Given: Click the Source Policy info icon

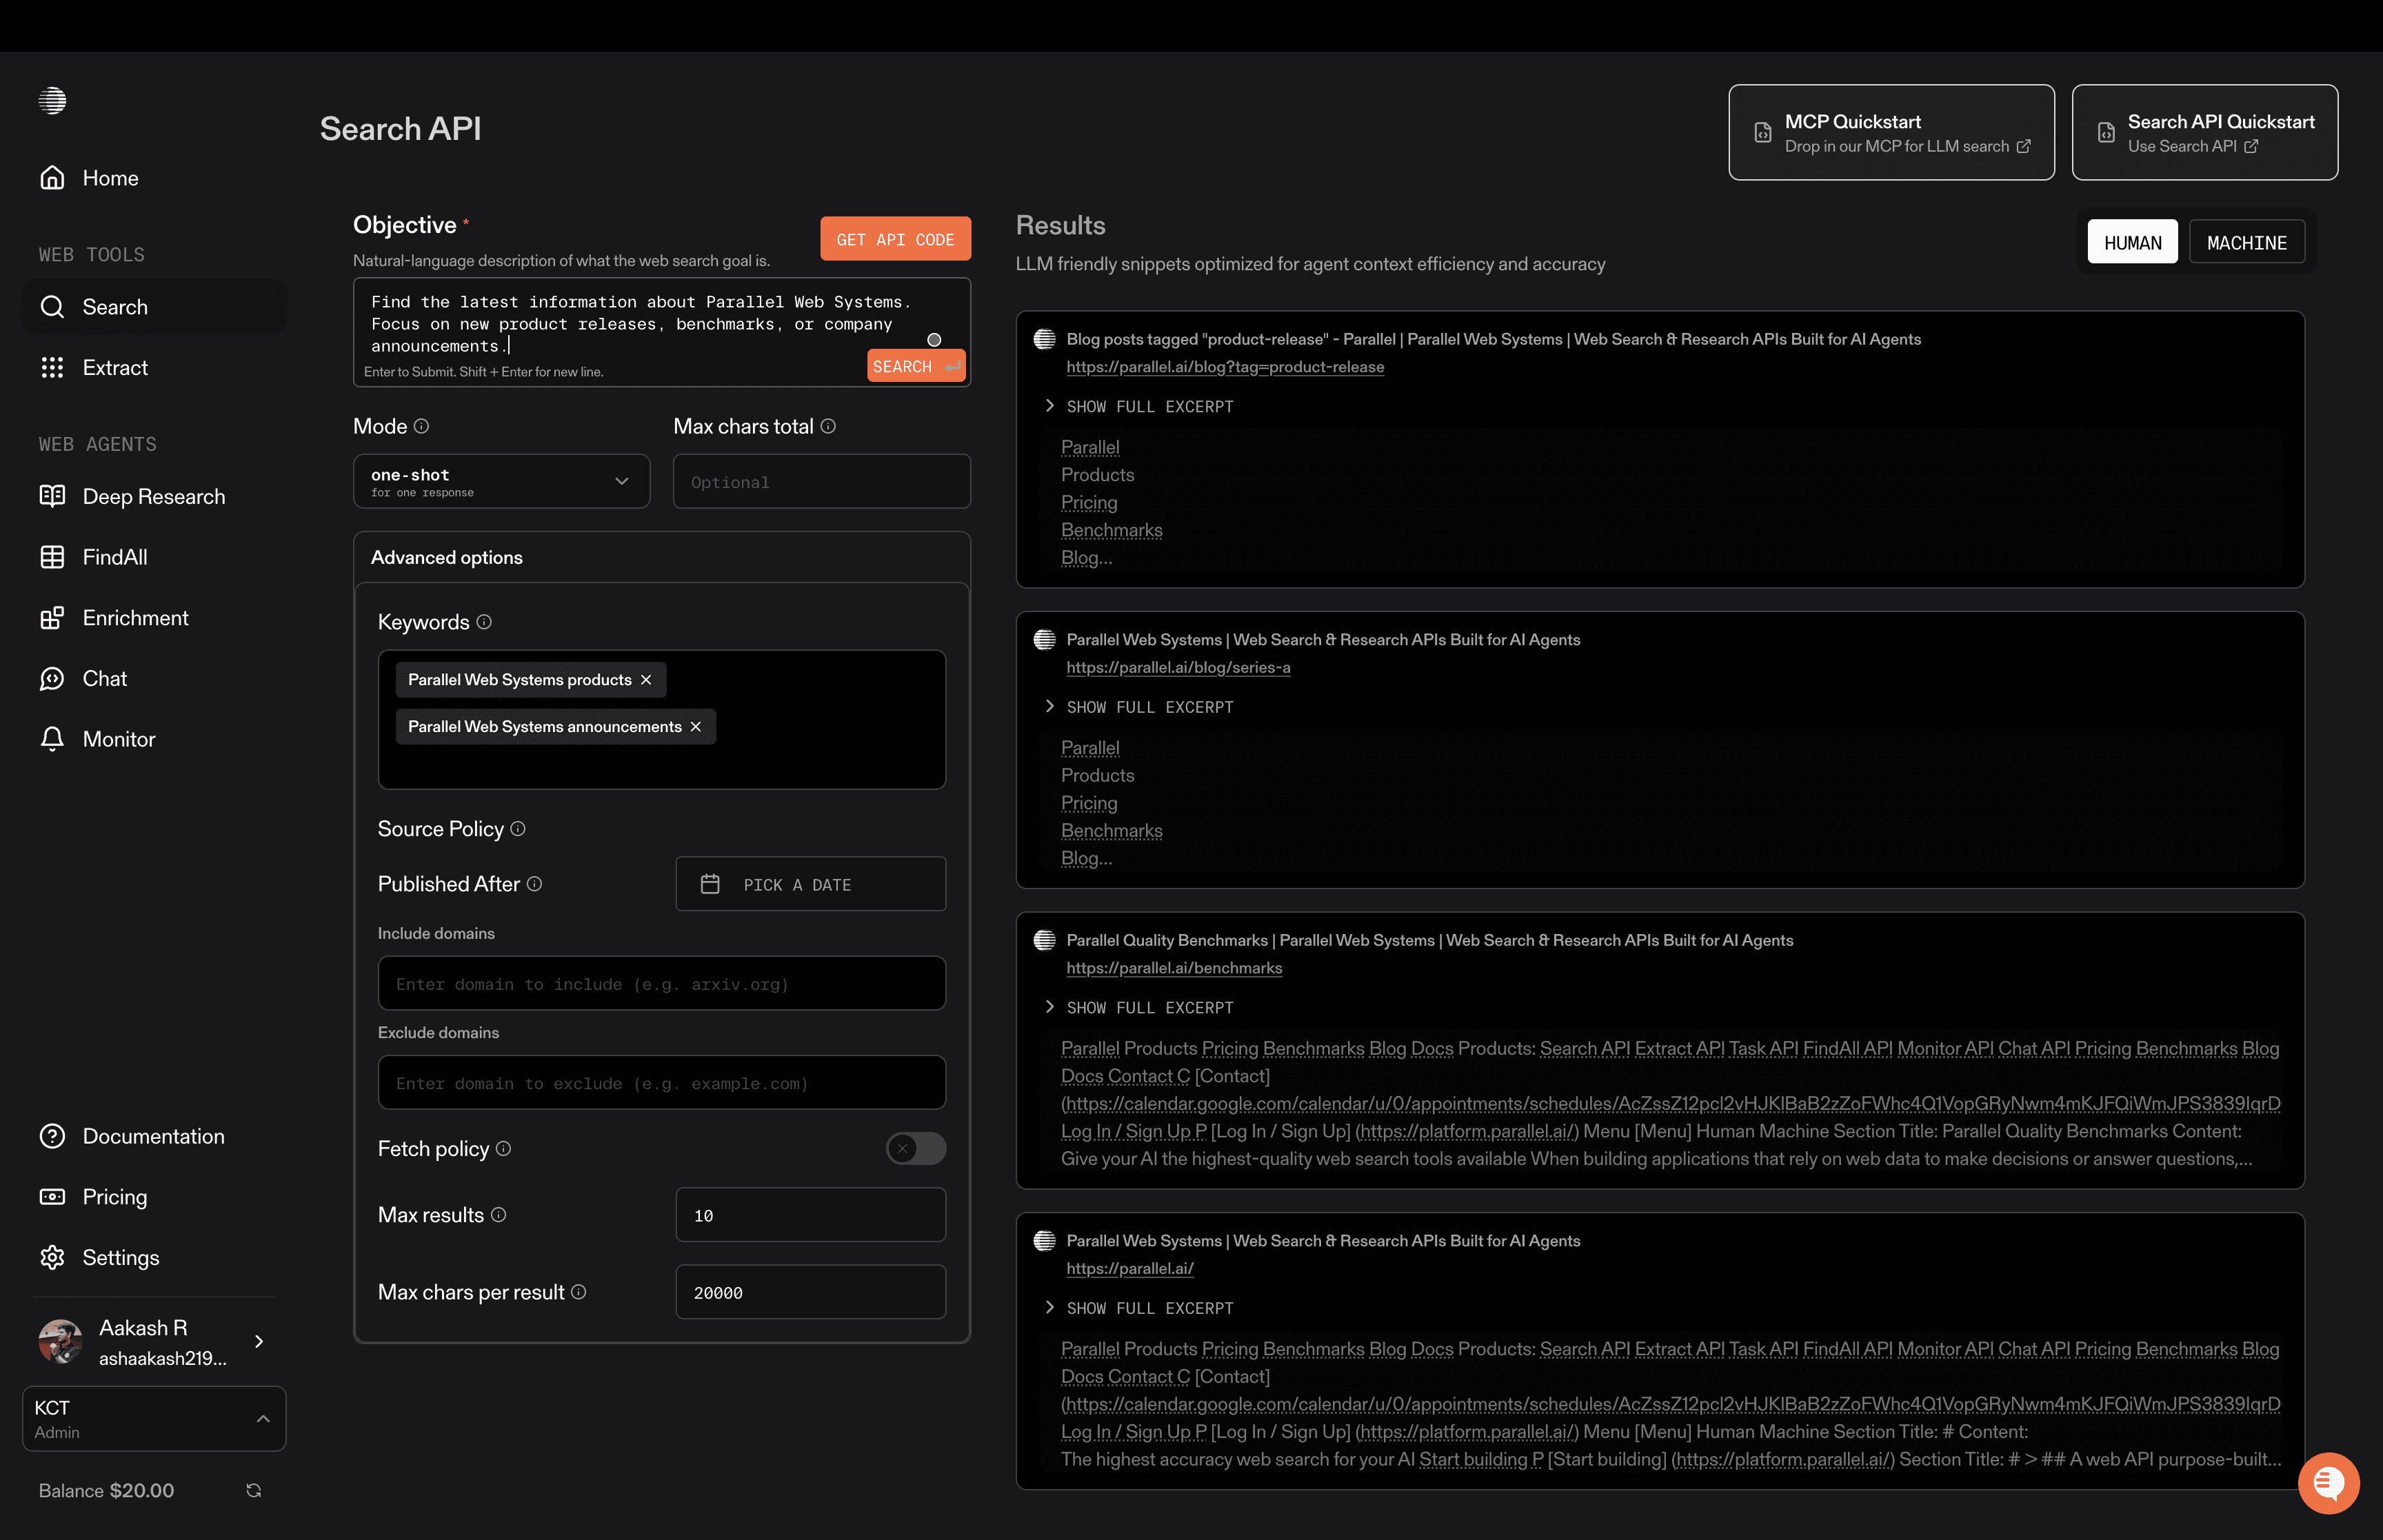Looking at the screenshot, I should [x=518, y=829].
